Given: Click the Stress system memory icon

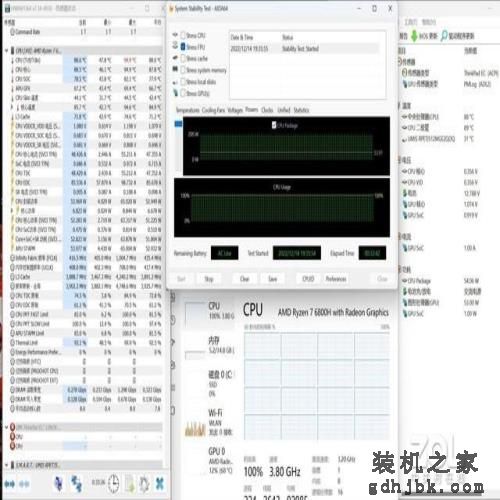Looking at the screenshot, I should (x=175, y=69).
